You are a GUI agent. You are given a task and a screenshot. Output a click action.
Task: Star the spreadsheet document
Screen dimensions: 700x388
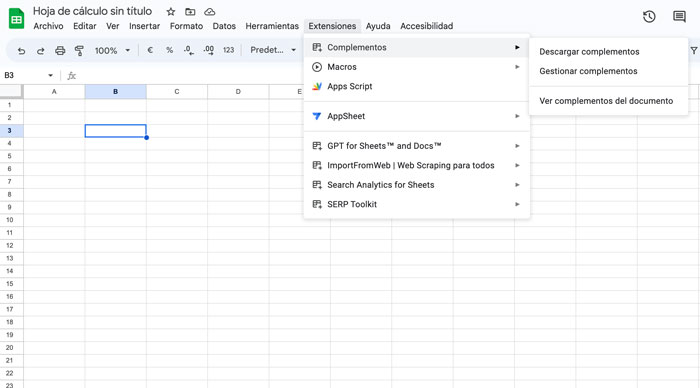[171, 12]
